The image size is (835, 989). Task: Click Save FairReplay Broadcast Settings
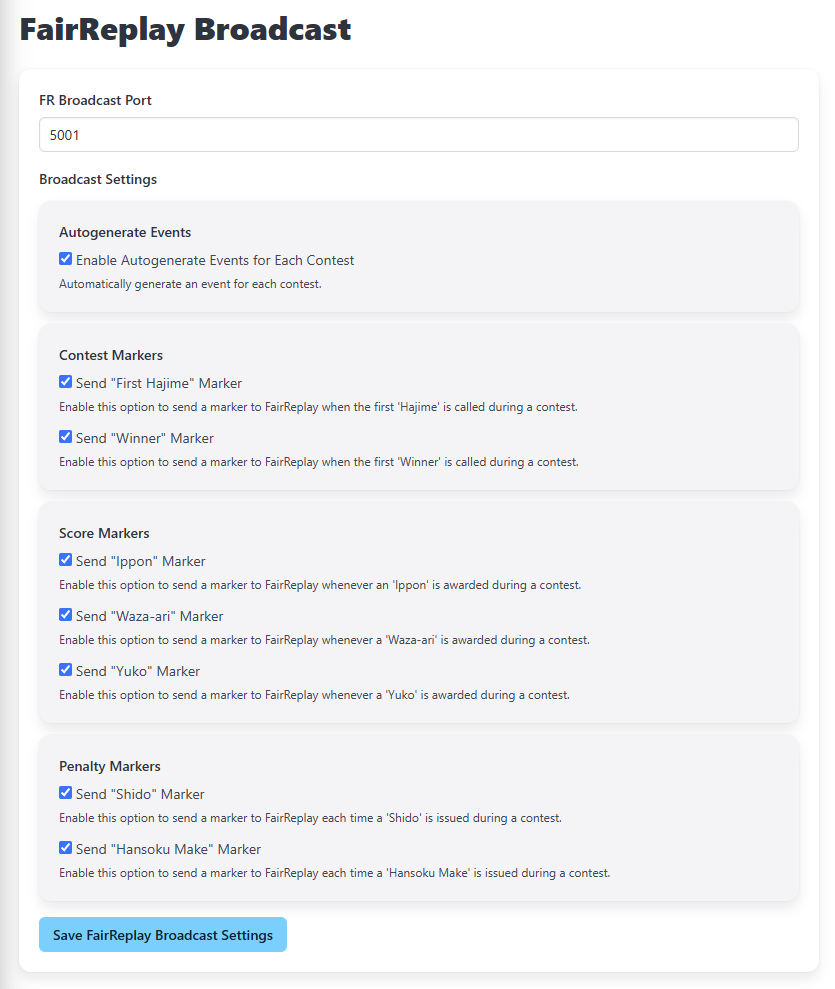click(162, 934)
